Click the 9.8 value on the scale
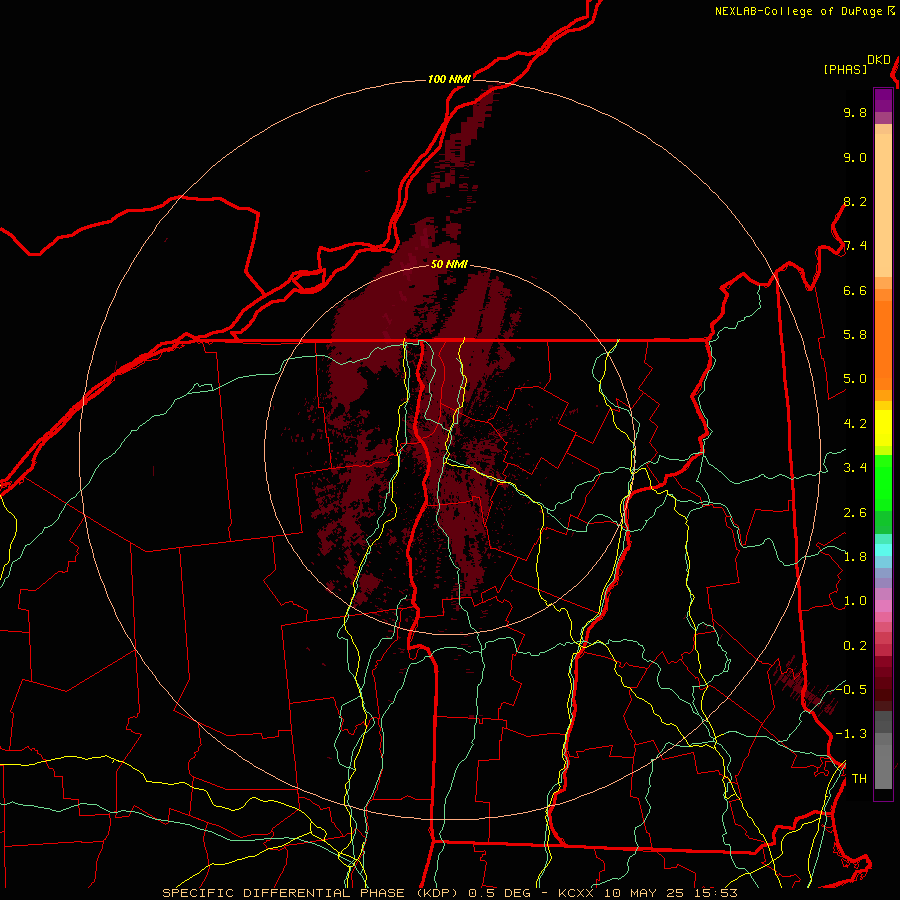 pyautogui.click(x=855, y=112)
